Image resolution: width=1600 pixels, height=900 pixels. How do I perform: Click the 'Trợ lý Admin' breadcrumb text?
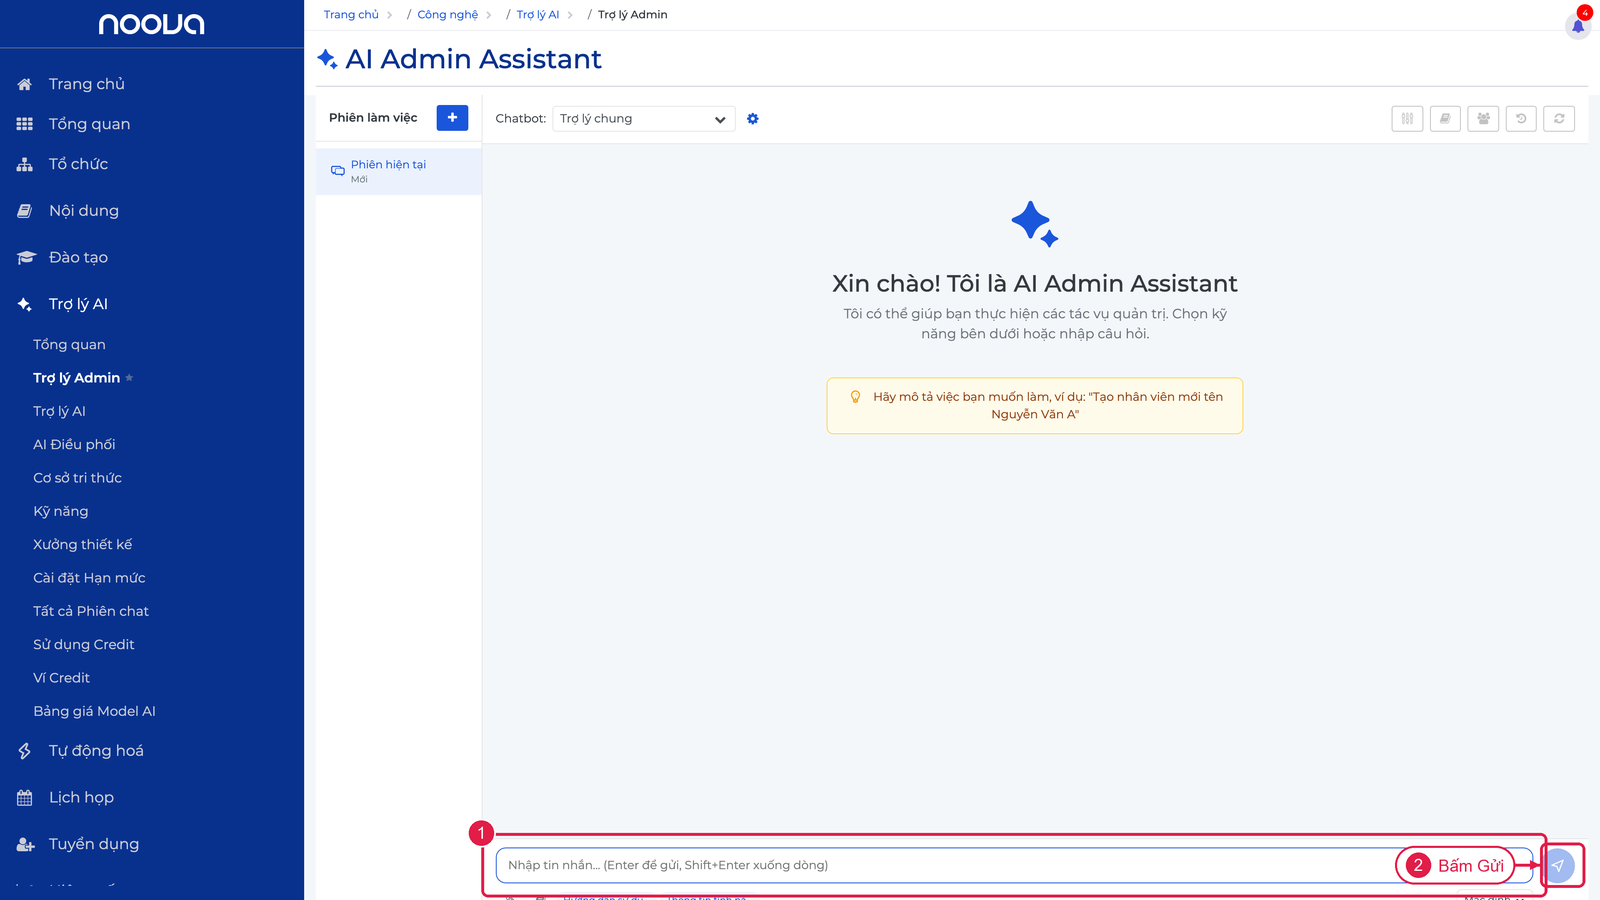coord(633,15)
